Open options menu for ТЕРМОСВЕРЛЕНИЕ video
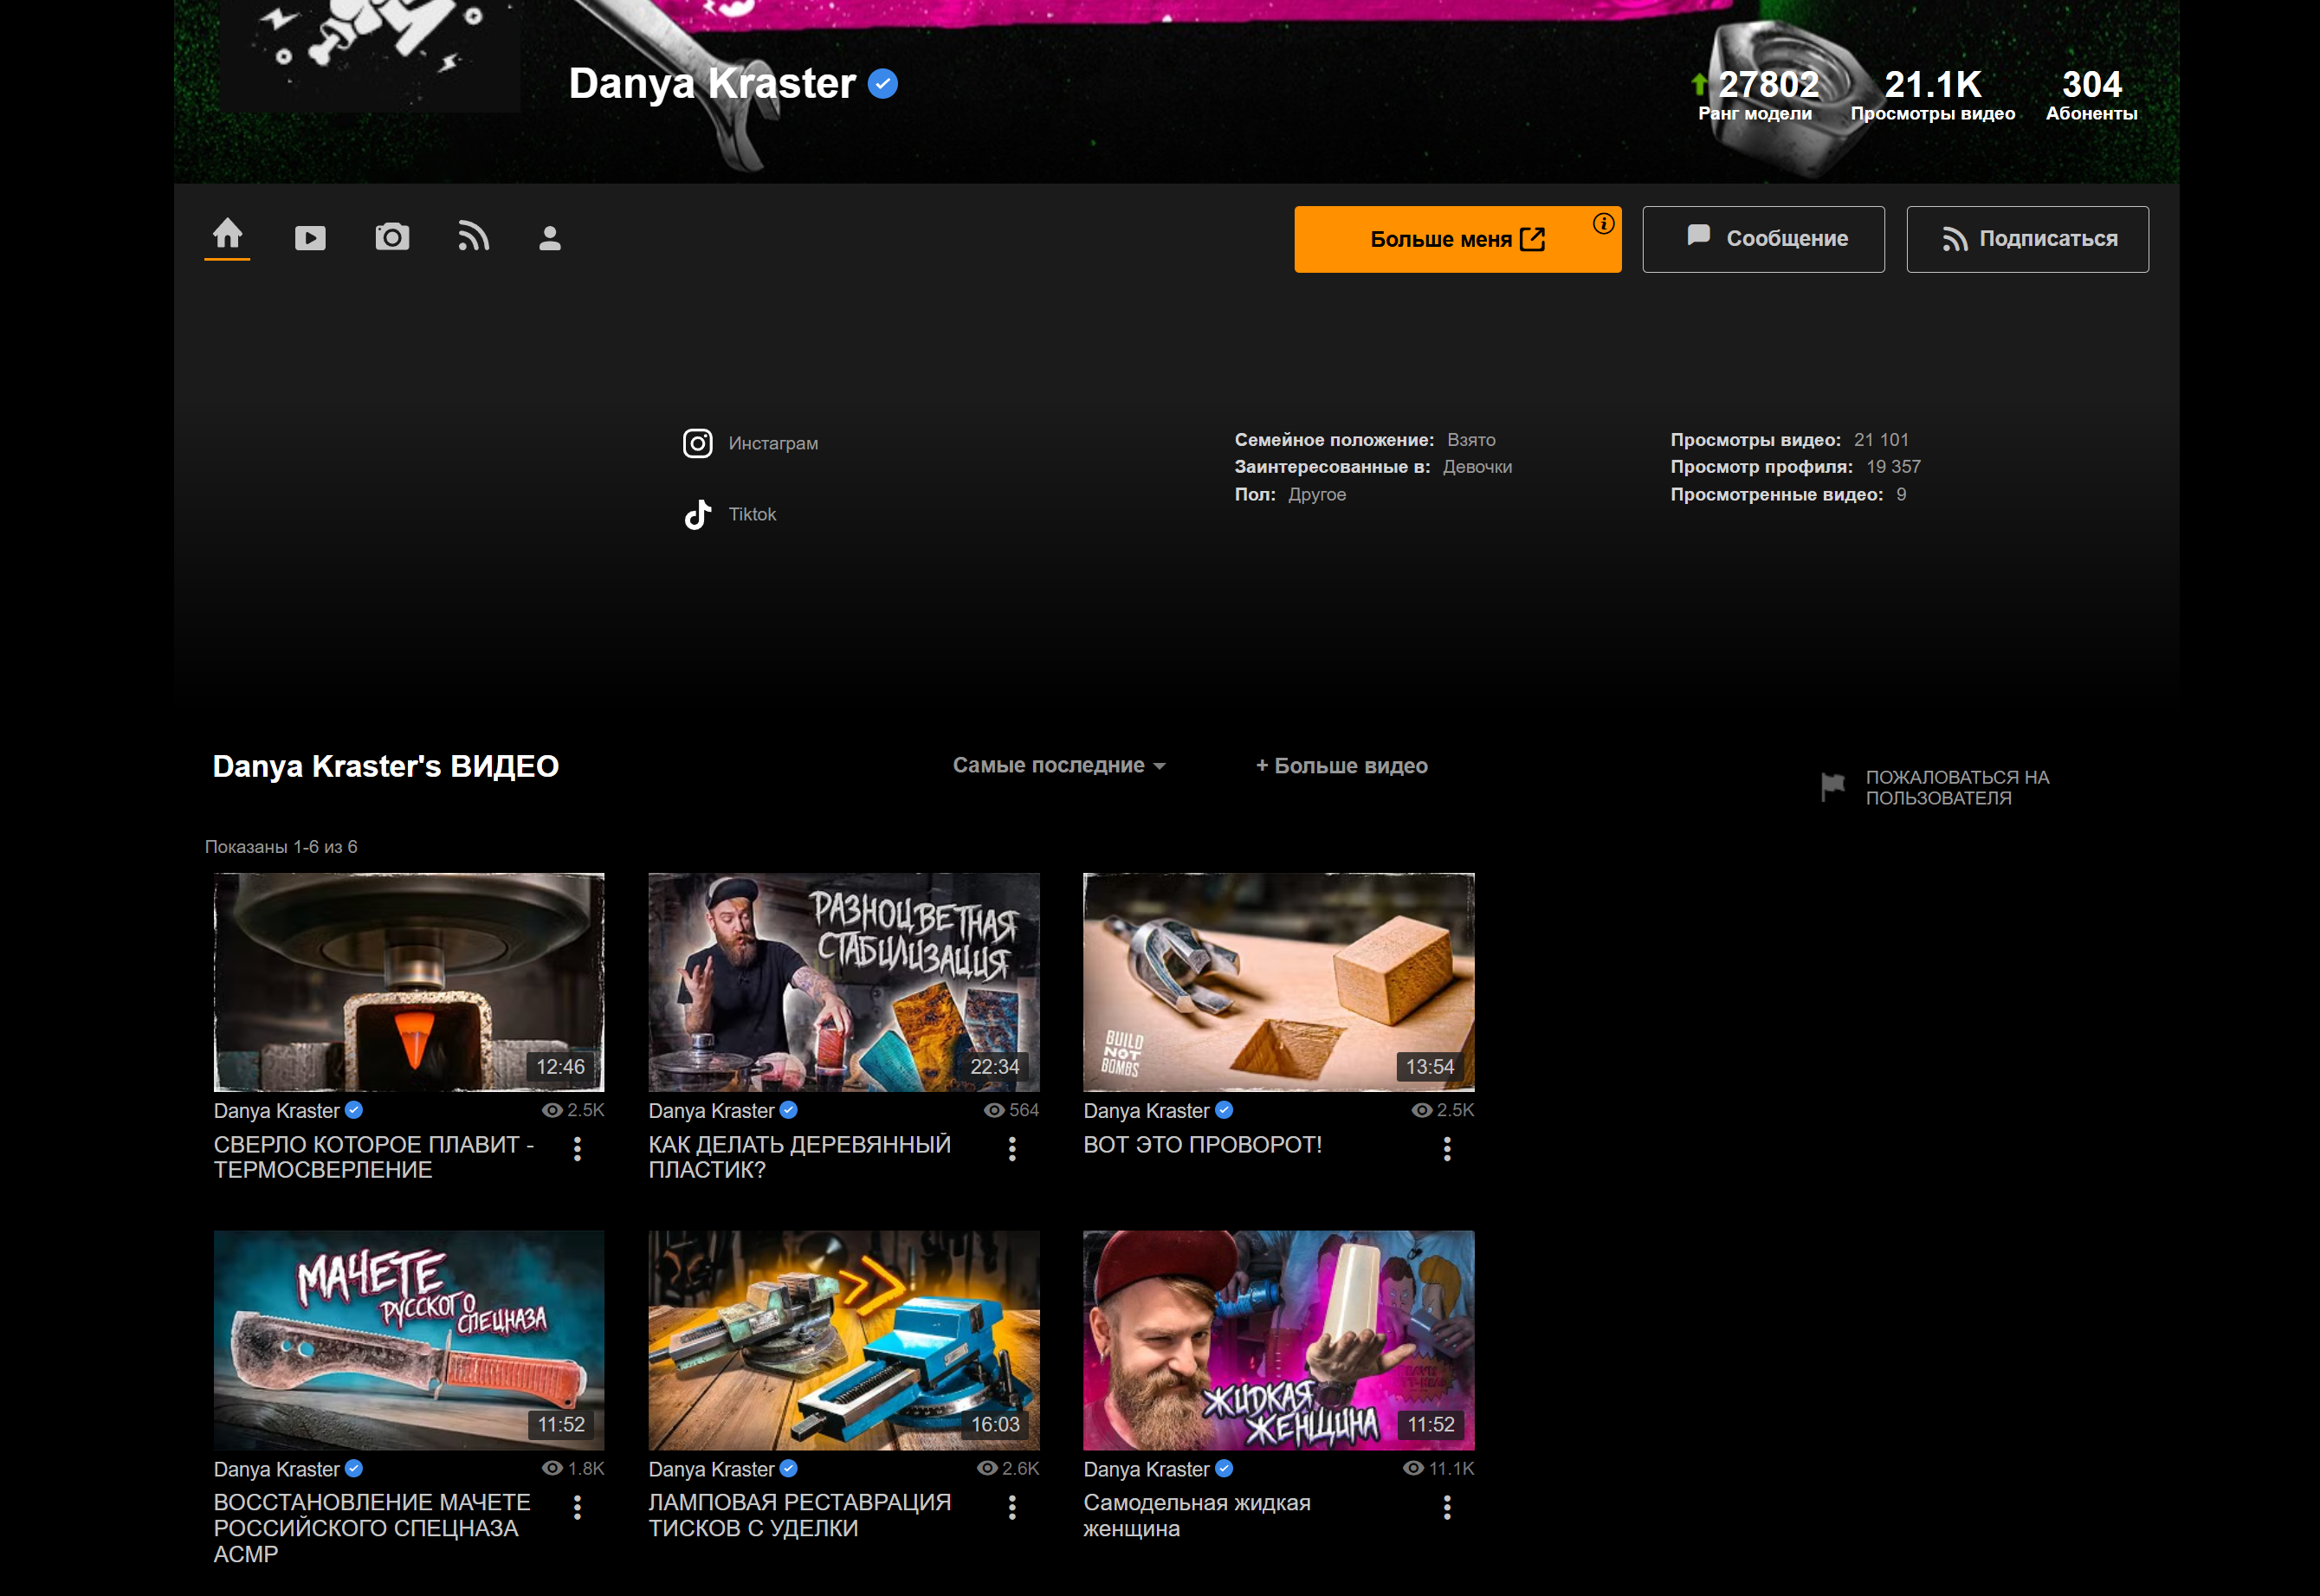This screenshot has height=1596, width=2320. coord(577,1149)
